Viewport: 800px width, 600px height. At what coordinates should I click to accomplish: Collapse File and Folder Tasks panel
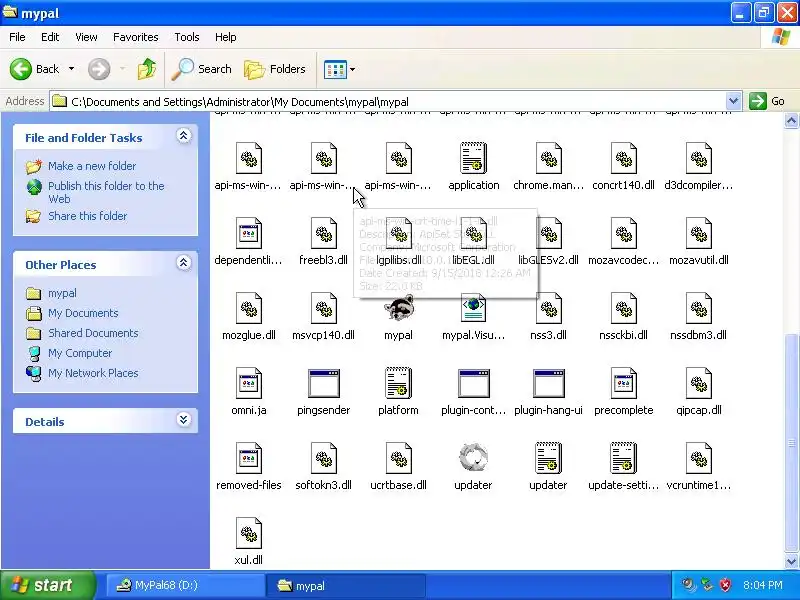pos(184,136)
